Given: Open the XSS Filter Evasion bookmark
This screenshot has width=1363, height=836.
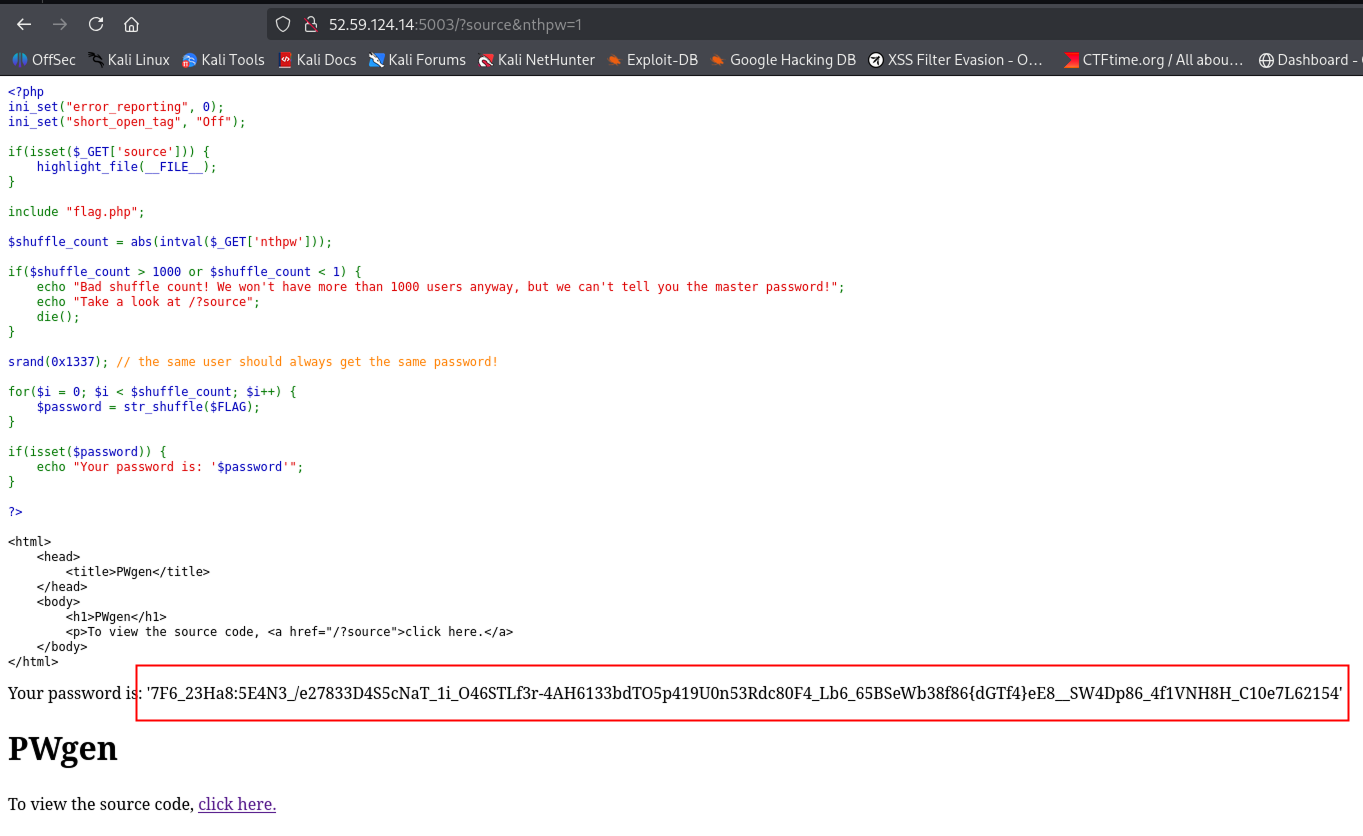Looking at the screenshot, I should (x=956, y=60).
